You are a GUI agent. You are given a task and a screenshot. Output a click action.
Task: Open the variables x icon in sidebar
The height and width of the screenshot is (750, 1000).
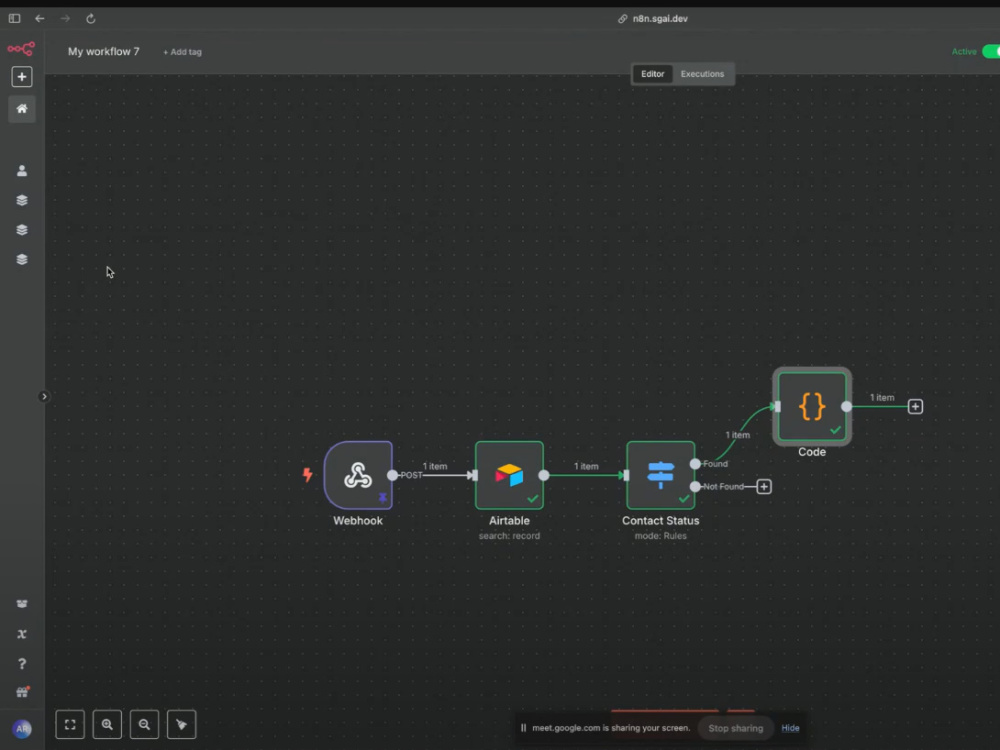point(22,634)
